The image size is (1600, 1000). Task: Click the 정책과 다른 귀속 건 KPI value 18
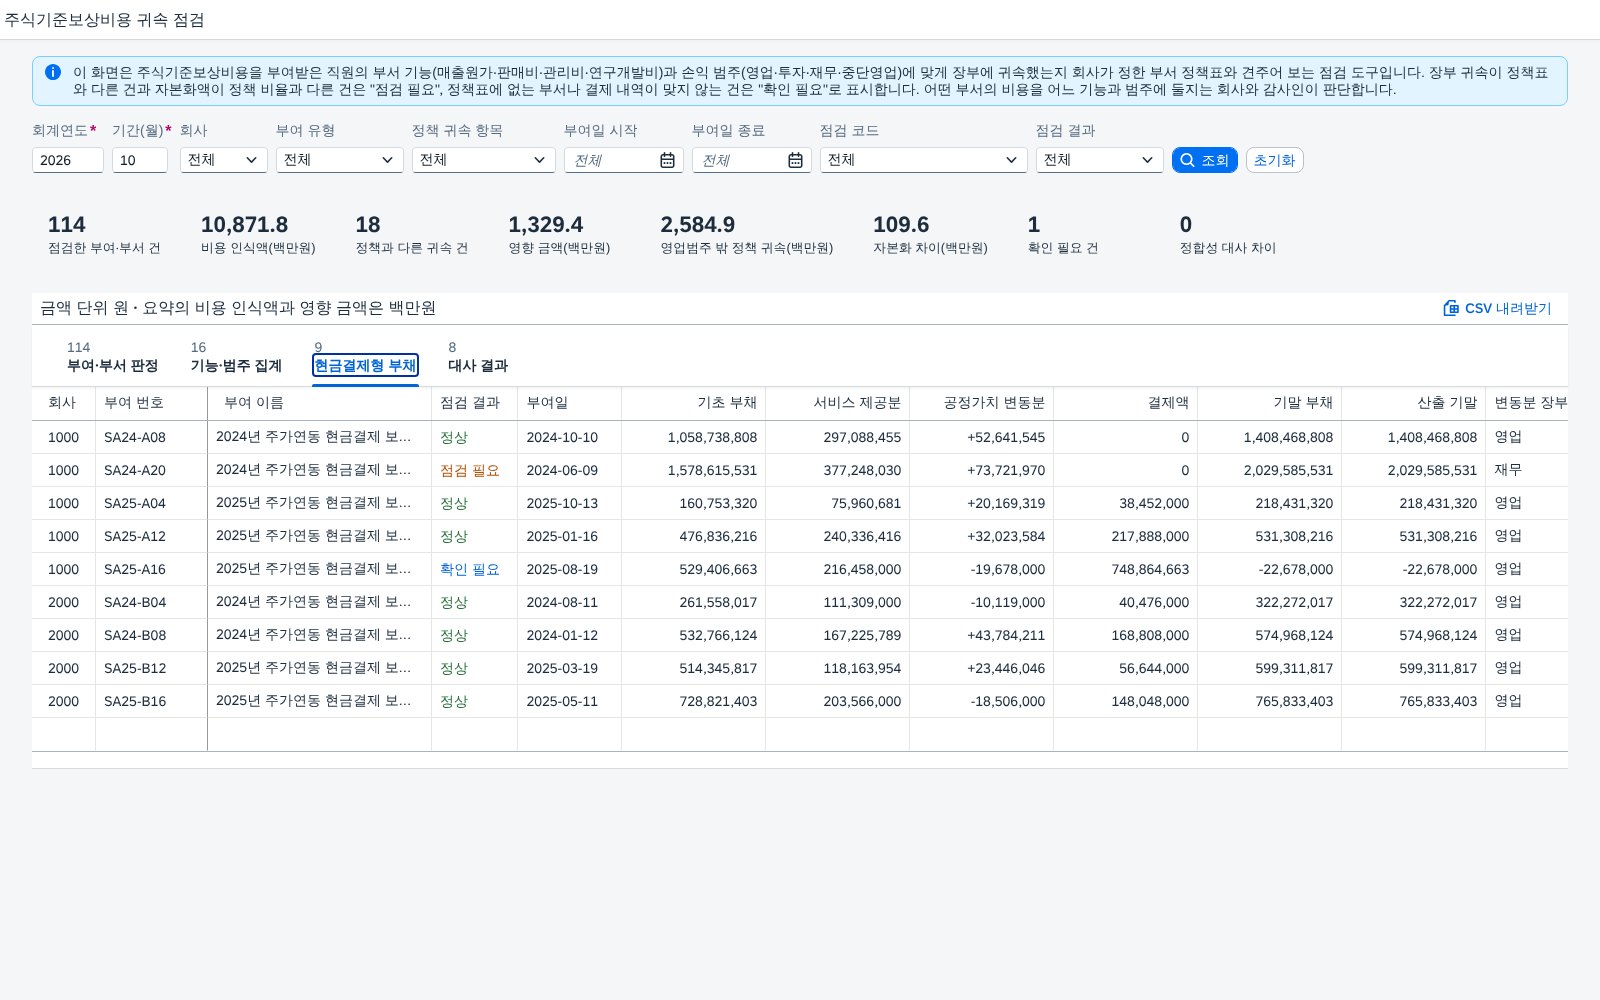(368, 225)
